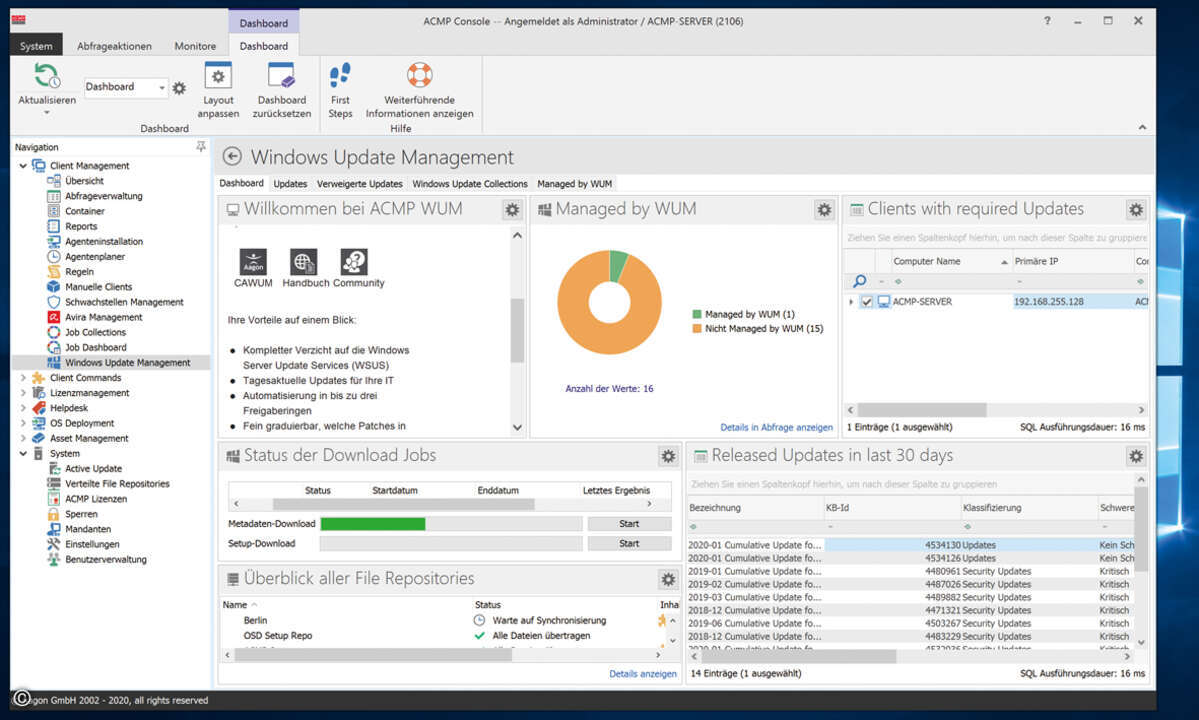This screenshot has height=720, width=1199.
Task: Click the Manuelle Clients icon
Action: (x=54, y=287)
